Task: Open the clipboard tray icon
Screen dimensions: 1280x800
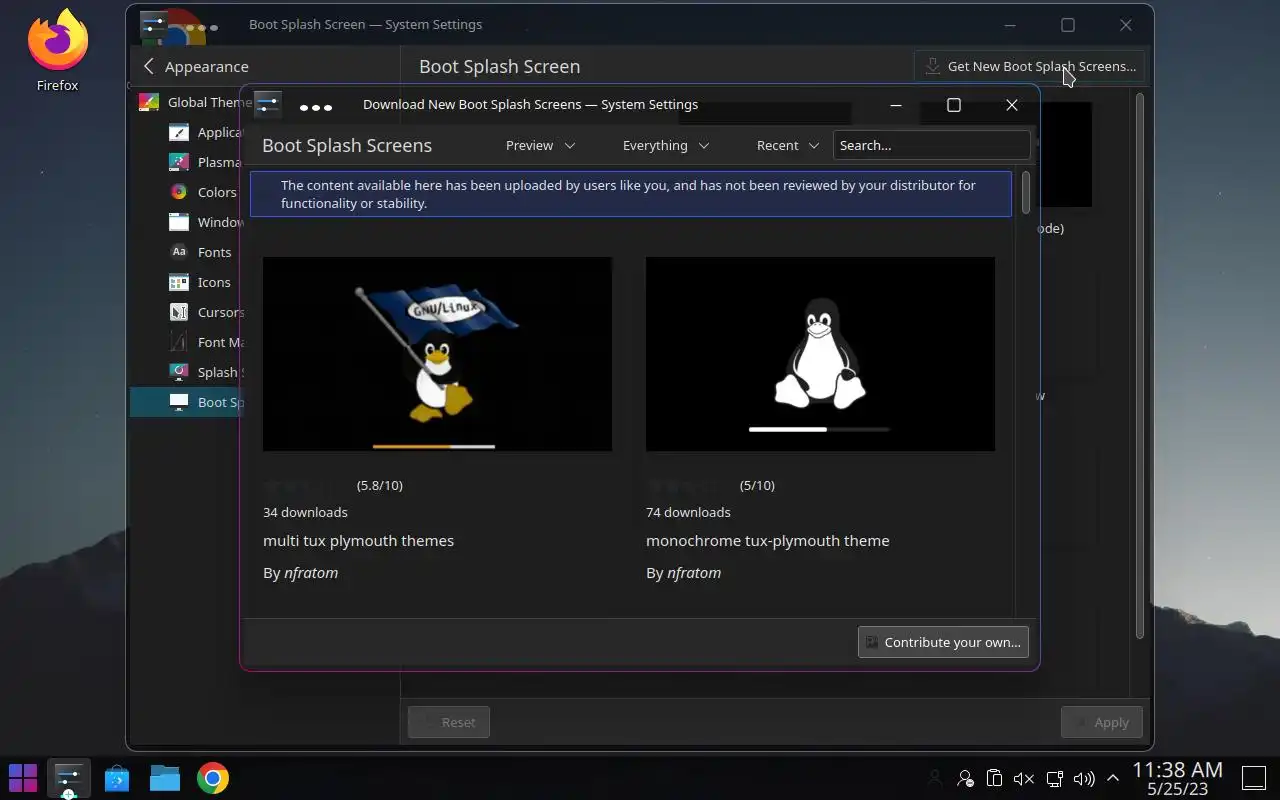Action: click(994, 778)
